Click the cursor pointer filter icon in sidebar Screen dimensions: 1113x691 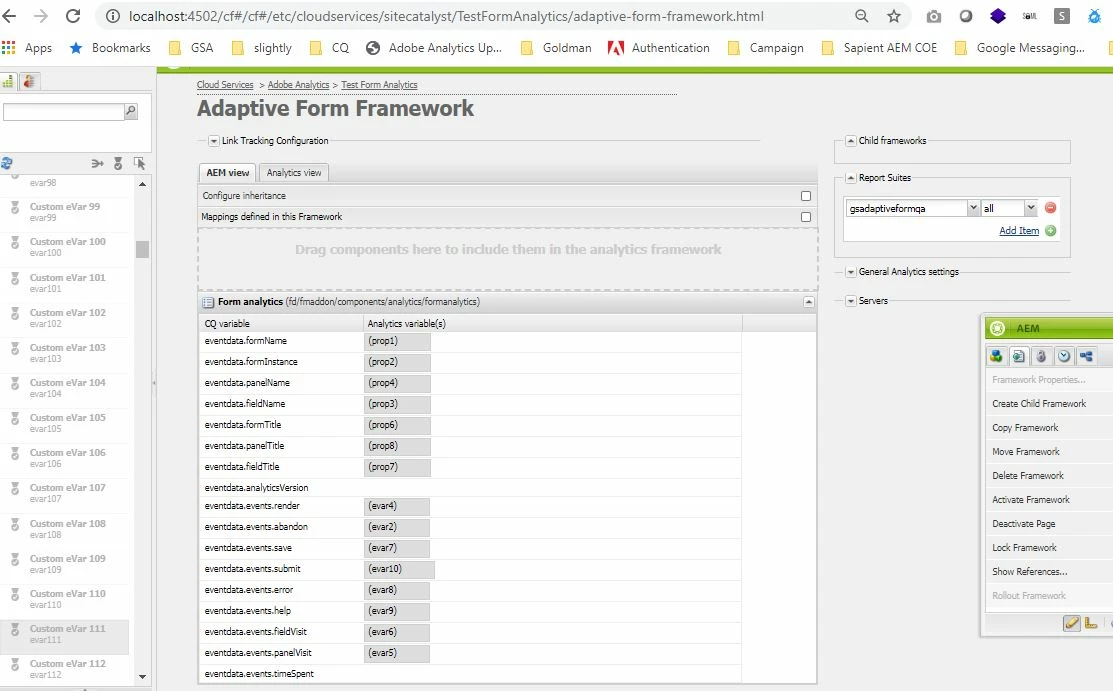[139, 163]
